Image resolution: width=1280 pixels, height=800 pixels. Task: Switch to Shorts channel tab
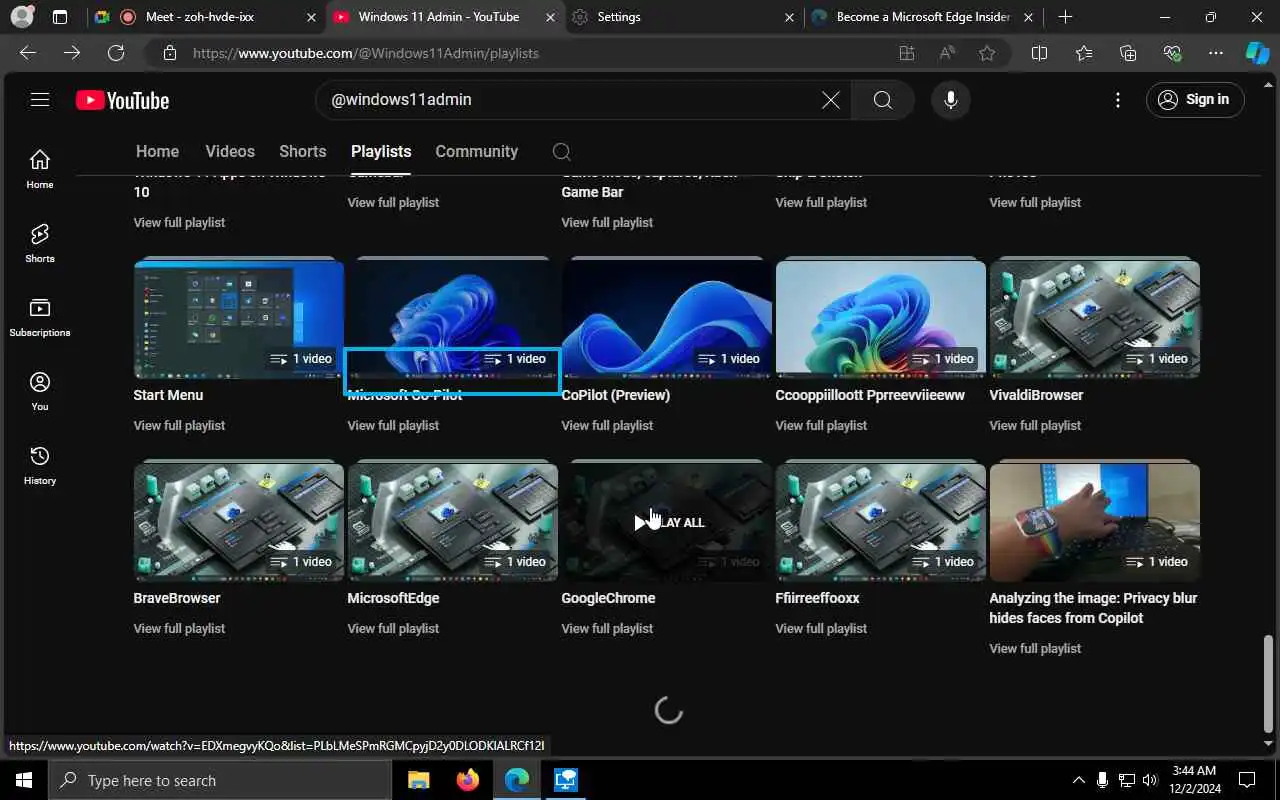point(303,151)
